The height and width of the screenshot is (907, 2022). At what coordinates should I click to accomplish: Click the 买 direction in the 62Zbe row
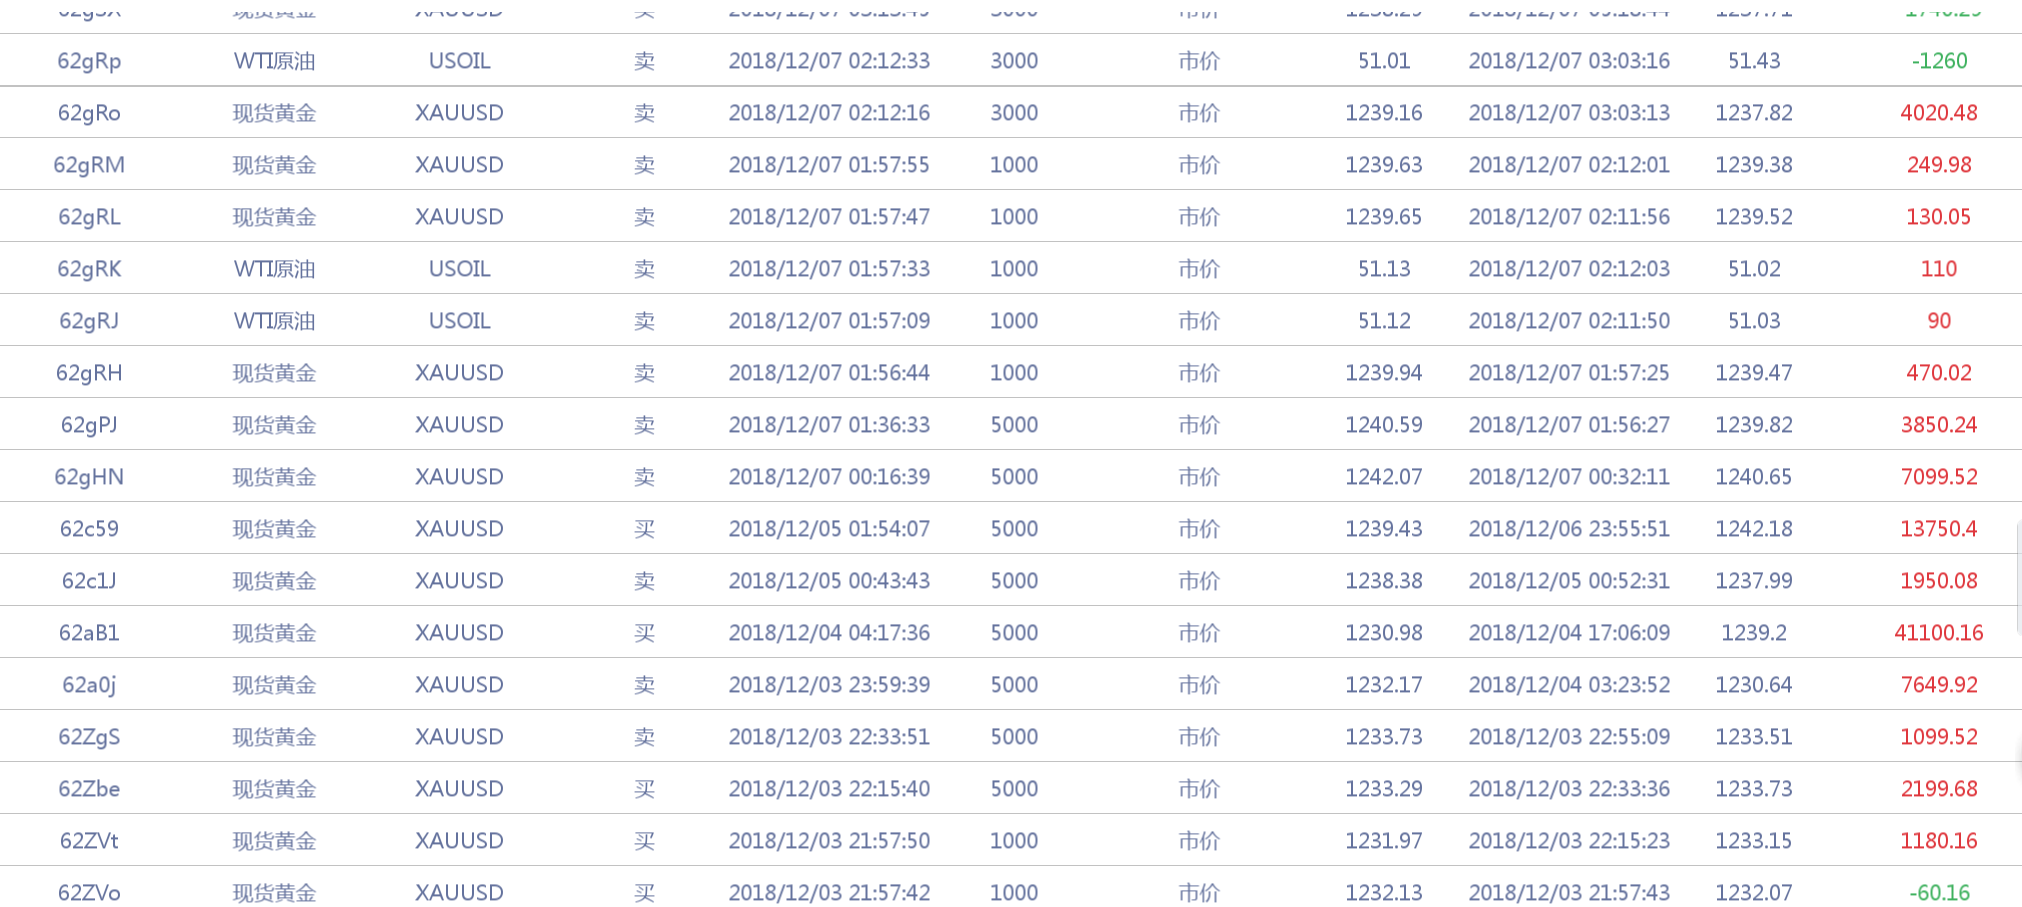click(x=644, y=789)
